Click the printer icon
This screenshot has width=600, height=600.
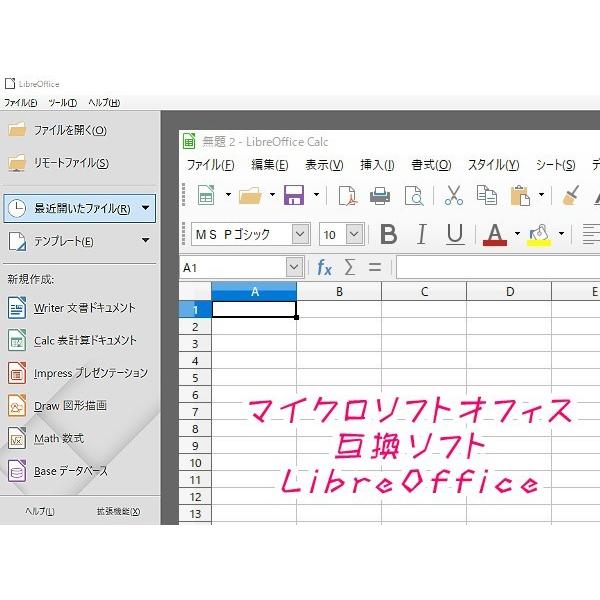(x=380, y=196)
